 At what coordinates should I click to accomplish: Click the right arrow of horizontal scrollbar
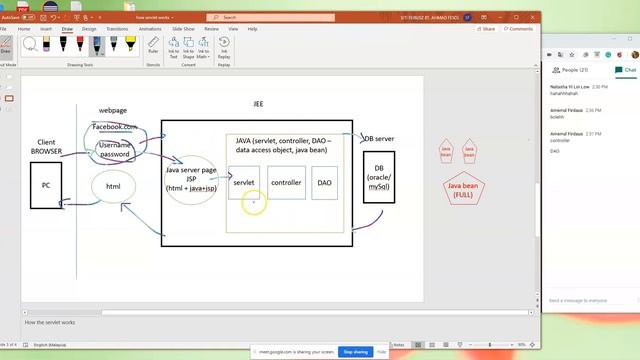(531, 313)
